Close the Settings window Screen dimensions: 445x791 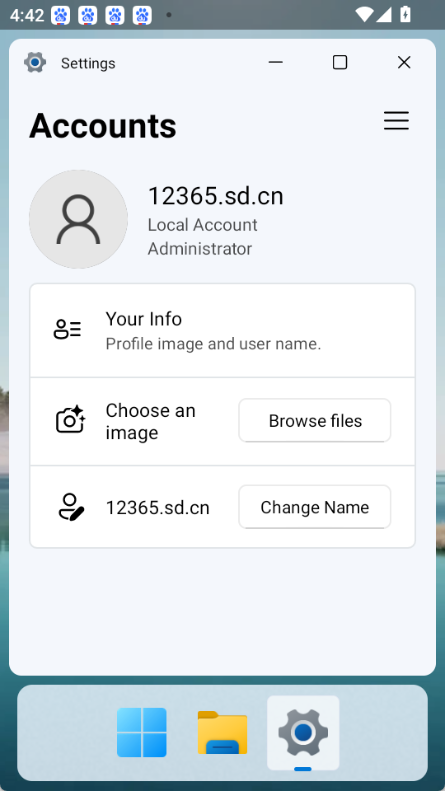tap(404, 62)
